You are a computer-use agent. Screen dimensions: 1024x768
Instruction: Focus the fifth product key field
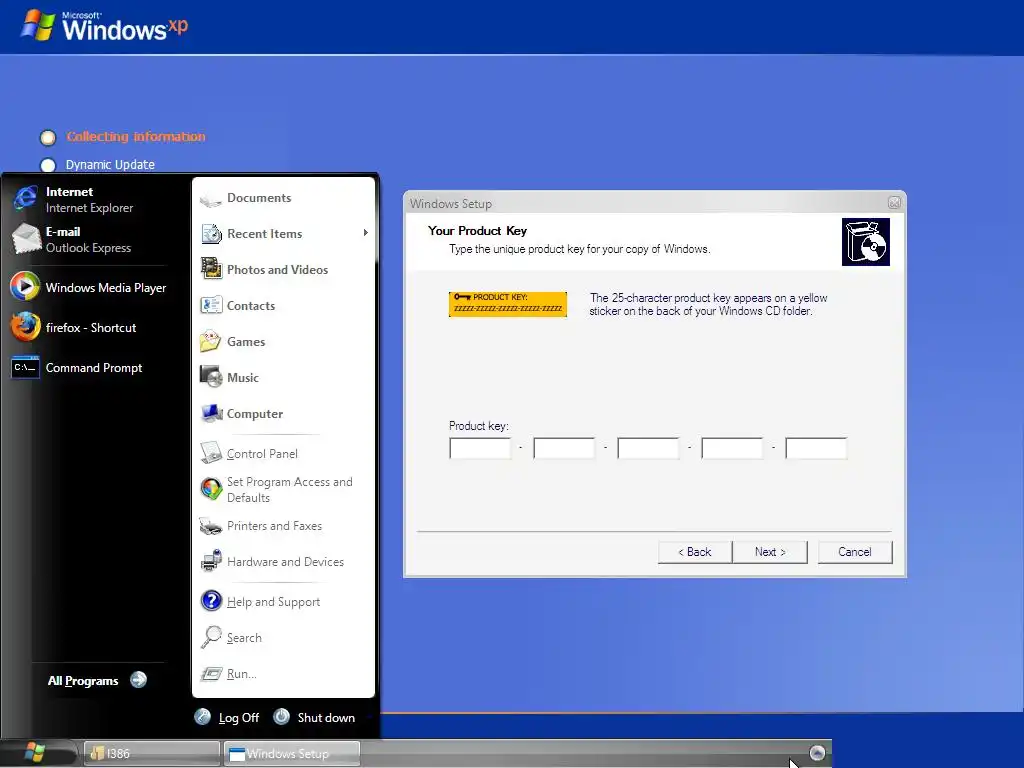(x=816, y=448)
